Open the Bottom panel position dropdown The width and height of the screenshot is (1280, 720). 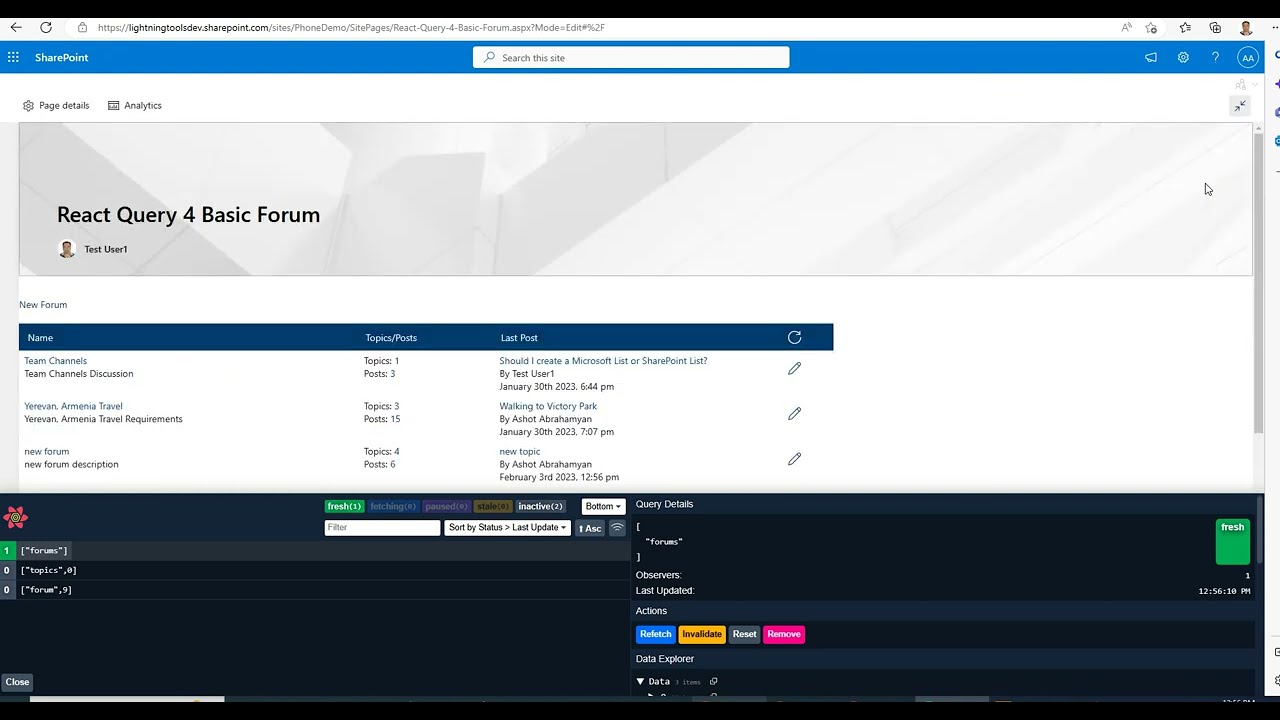click(x=603, y=506)
